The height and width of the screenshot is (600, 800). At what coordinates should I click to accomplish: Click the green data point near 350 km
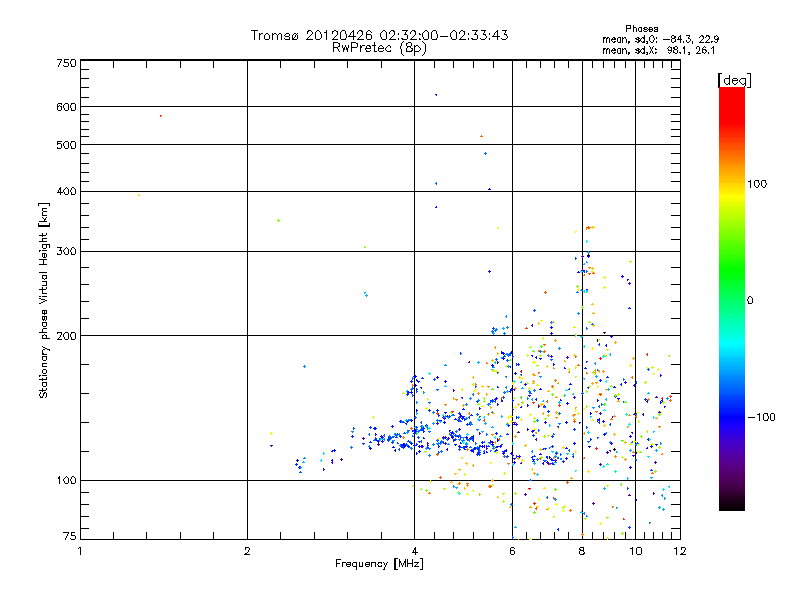click(x=278, y=220)
